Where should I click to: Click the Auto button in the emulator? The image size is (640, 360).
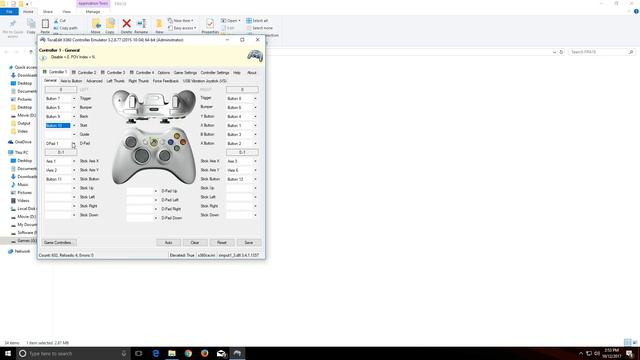[x=168, y=243]
